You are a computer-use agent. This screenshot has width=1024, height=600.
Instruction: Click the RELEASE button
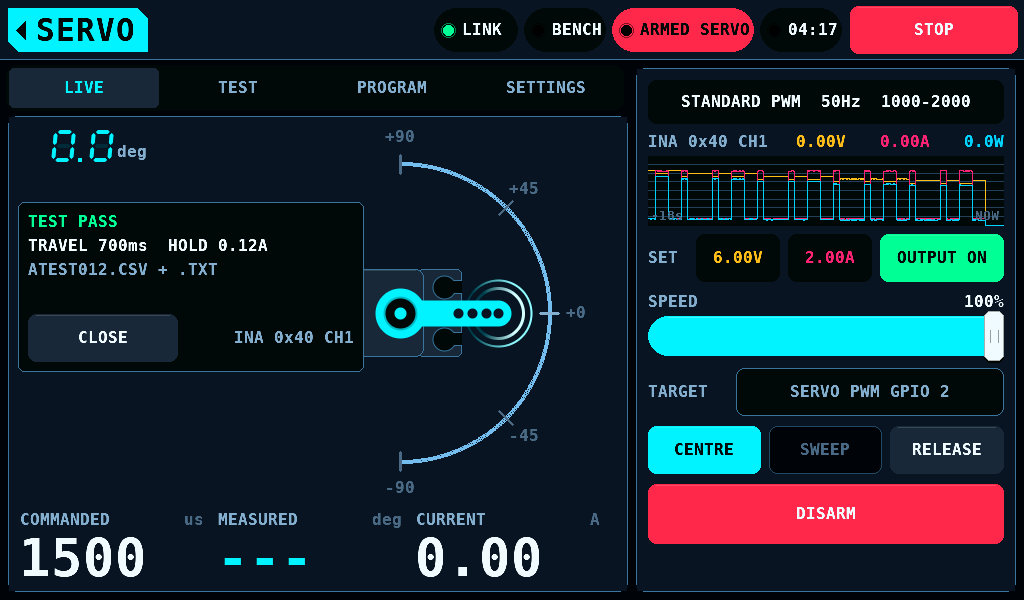click(x=946, y=450)
